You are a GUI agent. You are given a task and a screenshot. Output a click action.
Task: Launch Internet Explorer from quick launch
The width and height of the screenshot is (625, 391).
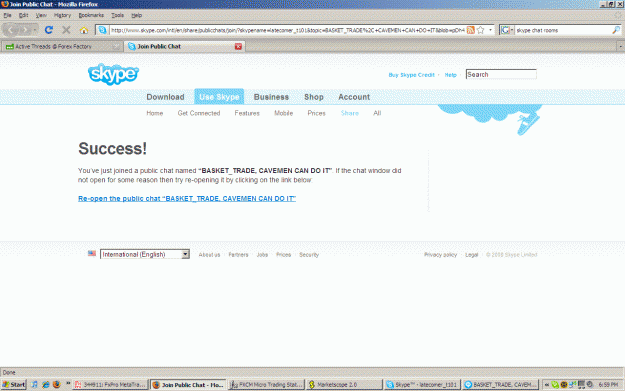(x=45, y=385)
